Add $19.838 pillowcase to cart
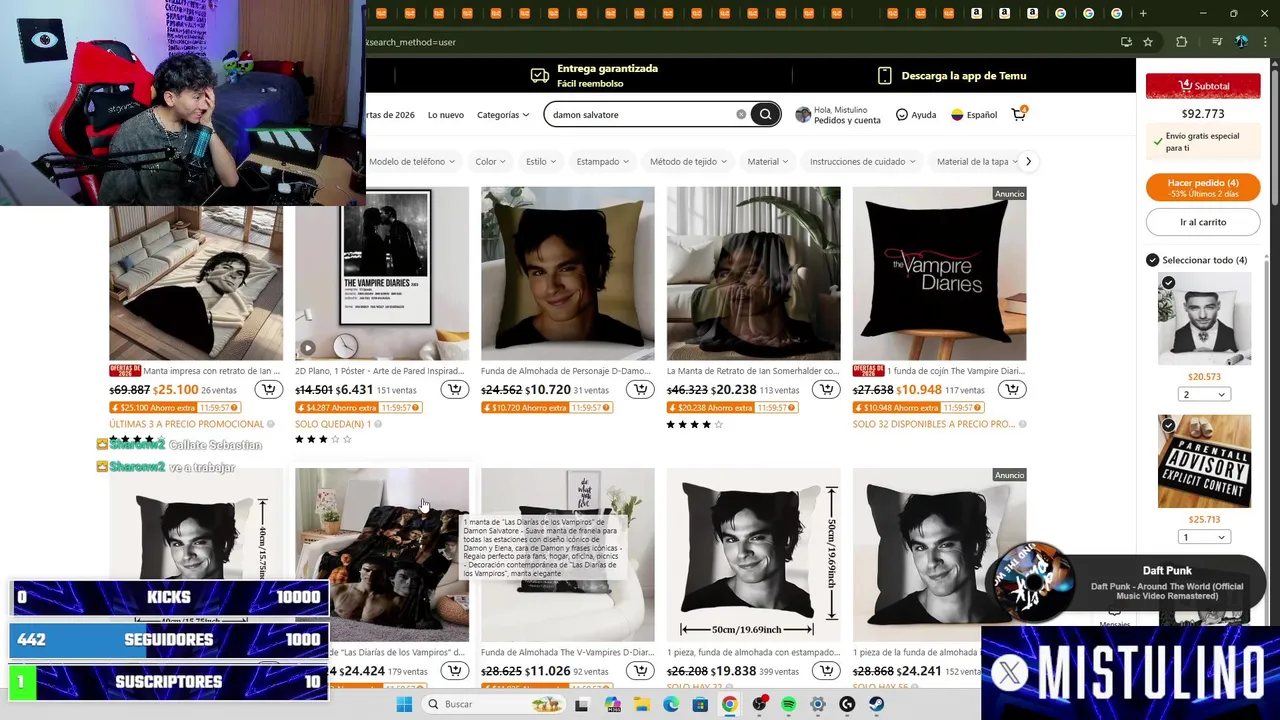The height and width of the screenshot is (720, 1280). (826, 671)
